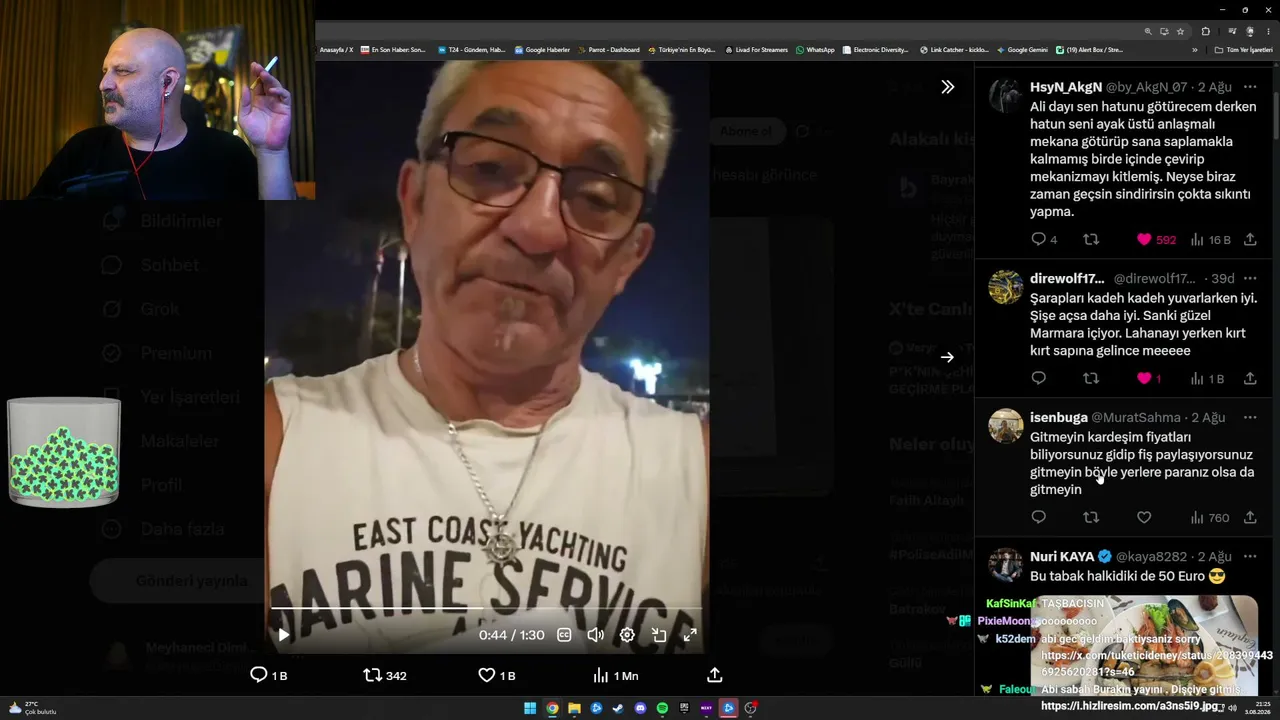
Task: Share the main video post
Action: pyautogui.click(x=714, y=676)
